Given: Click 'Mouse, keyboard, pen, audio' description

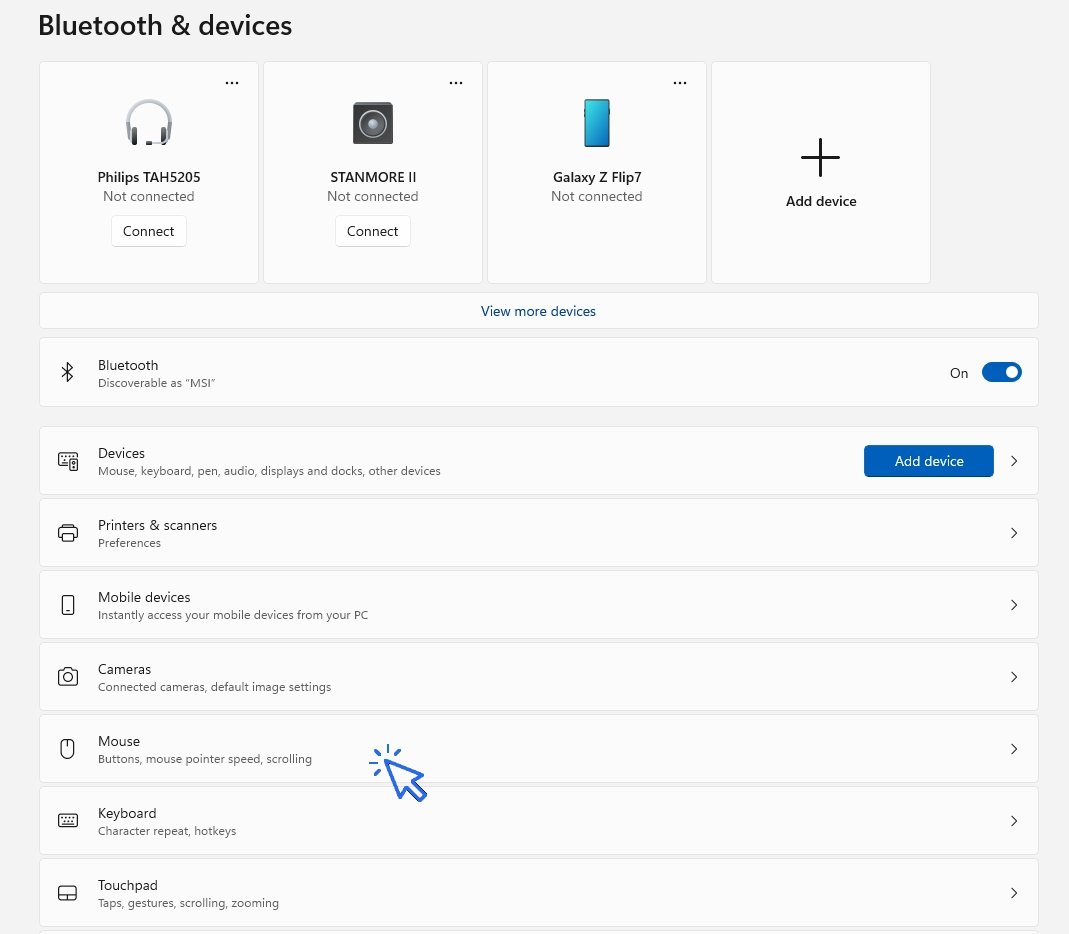Looking at the screenshot, I should tap(269, 471).
